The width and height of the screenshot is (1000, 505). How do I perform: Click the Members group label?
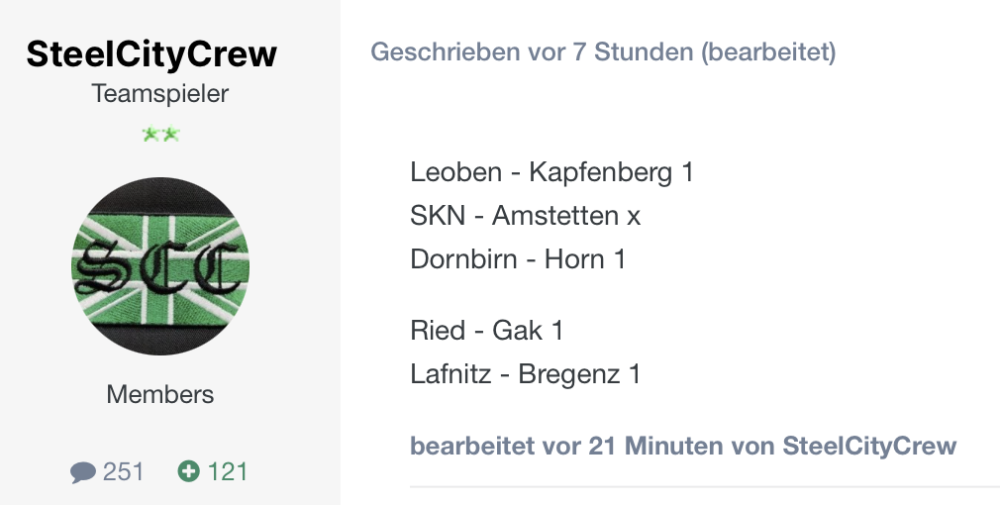[160, 394]
